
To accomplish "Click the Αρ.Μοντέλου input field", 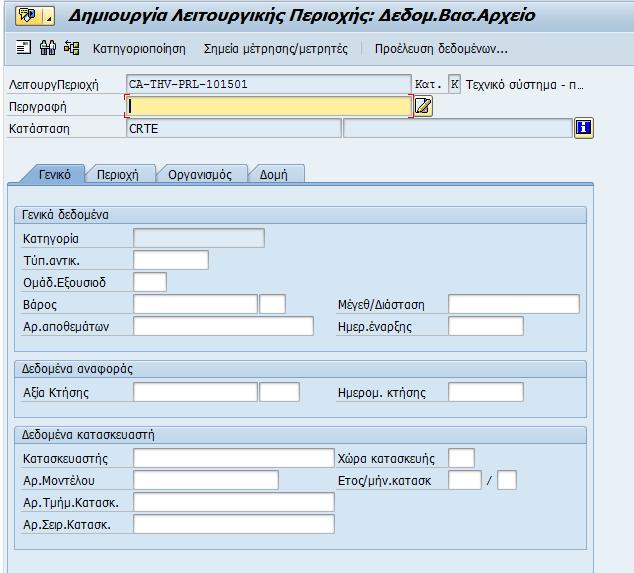I will pyautogui.click(x=206, y=480).
